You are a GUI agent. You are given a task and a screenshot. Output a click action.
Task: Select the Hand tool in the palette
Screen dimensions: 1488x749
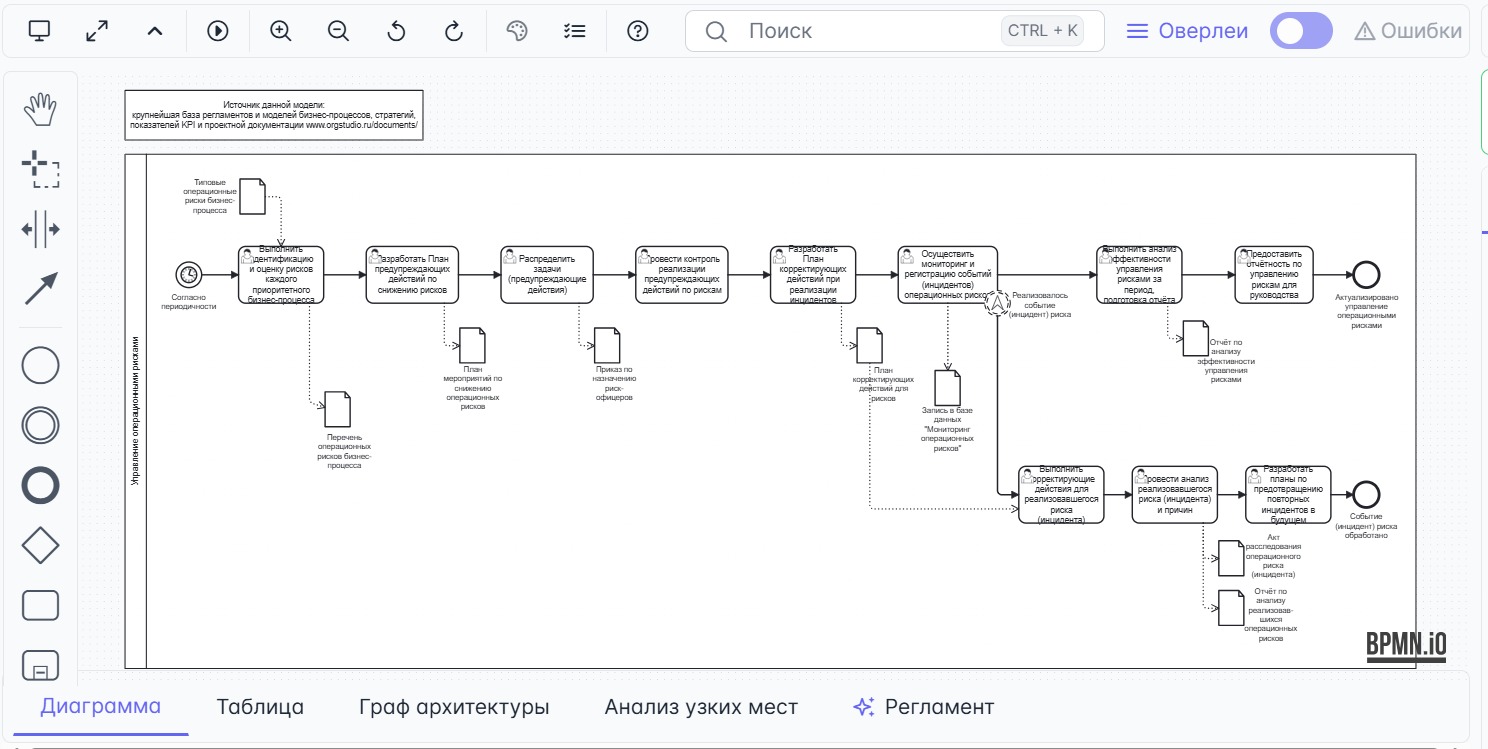coord(40,110)
